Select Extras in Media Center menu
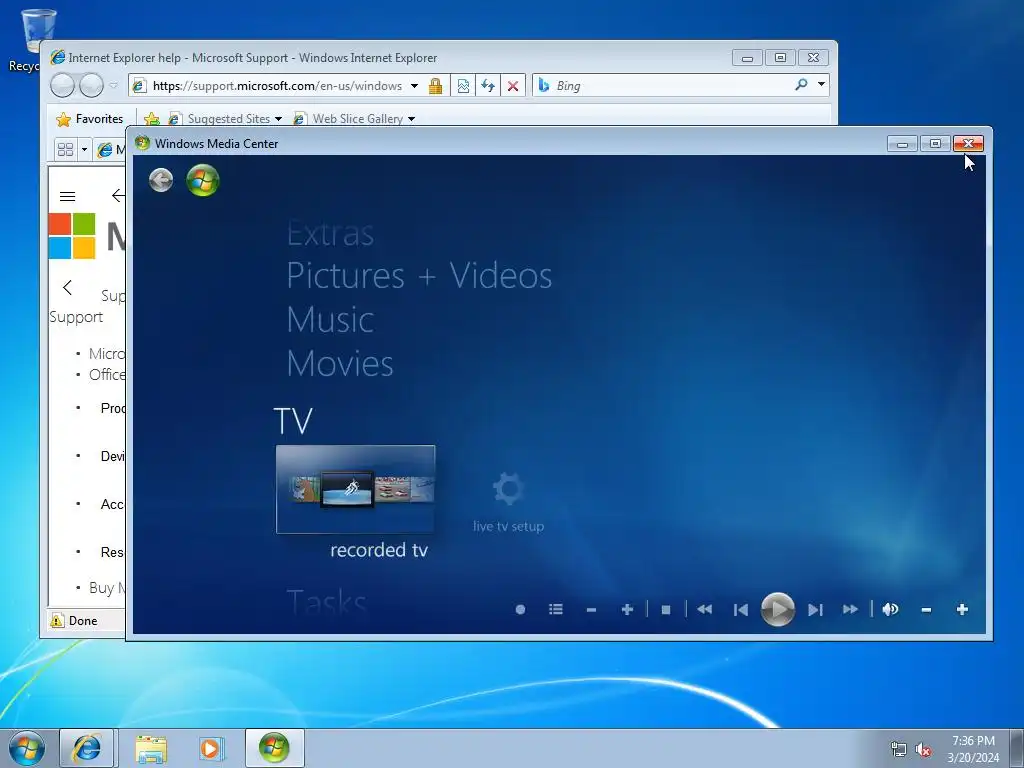 coord(330,233)
